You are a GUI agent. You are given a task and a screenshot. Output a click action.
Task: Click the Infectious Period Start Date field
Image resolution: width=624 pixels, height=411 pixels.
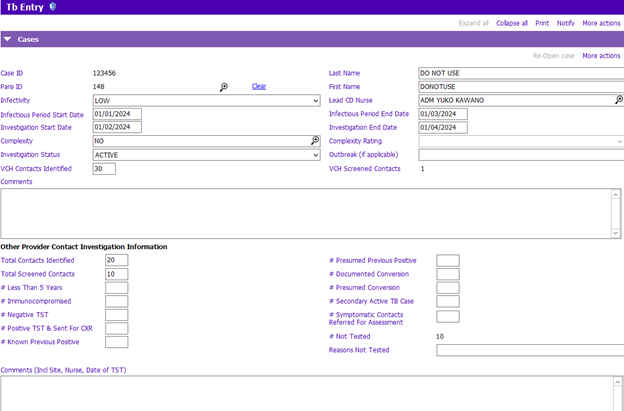117,114
